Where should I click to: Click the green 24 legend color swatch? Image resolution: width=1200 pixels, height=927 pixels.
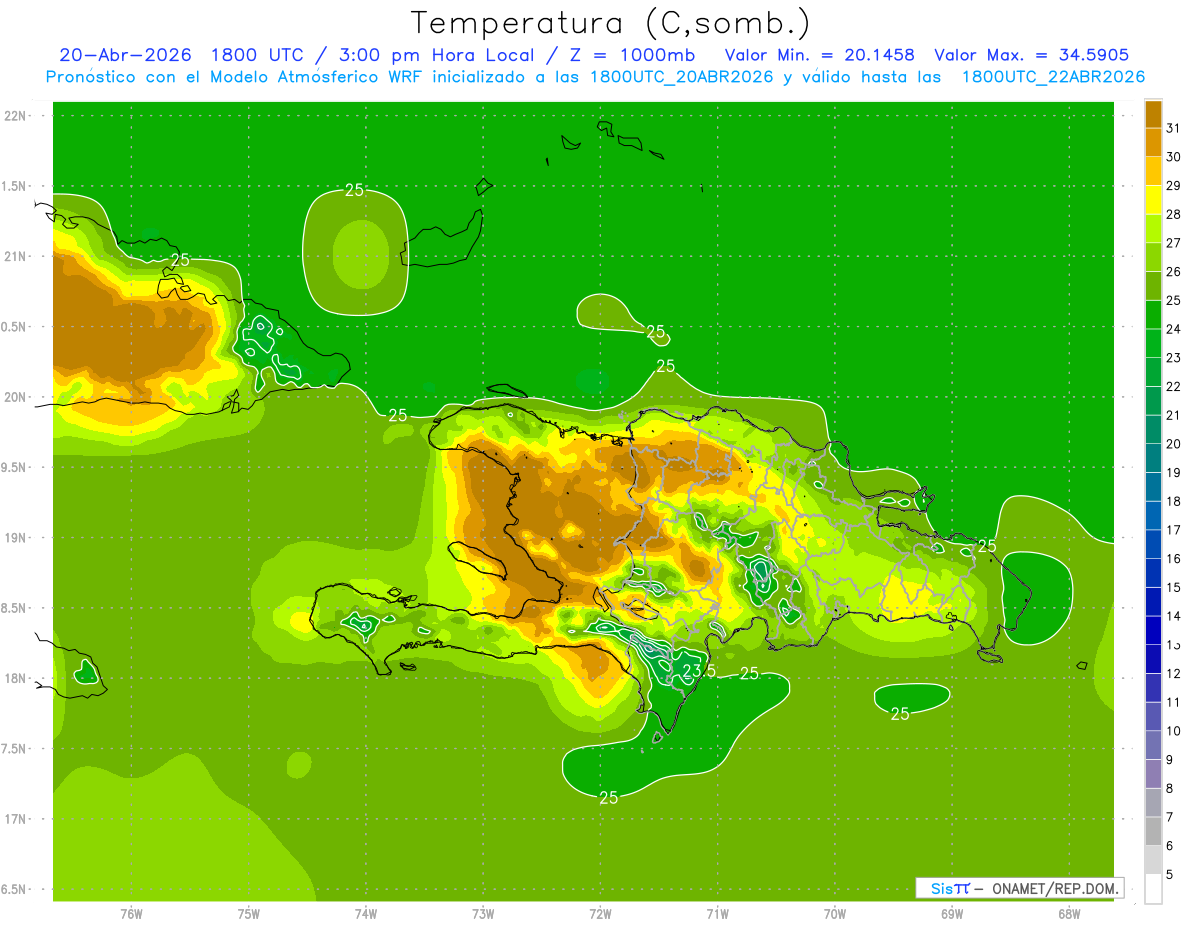(1153, 315)
